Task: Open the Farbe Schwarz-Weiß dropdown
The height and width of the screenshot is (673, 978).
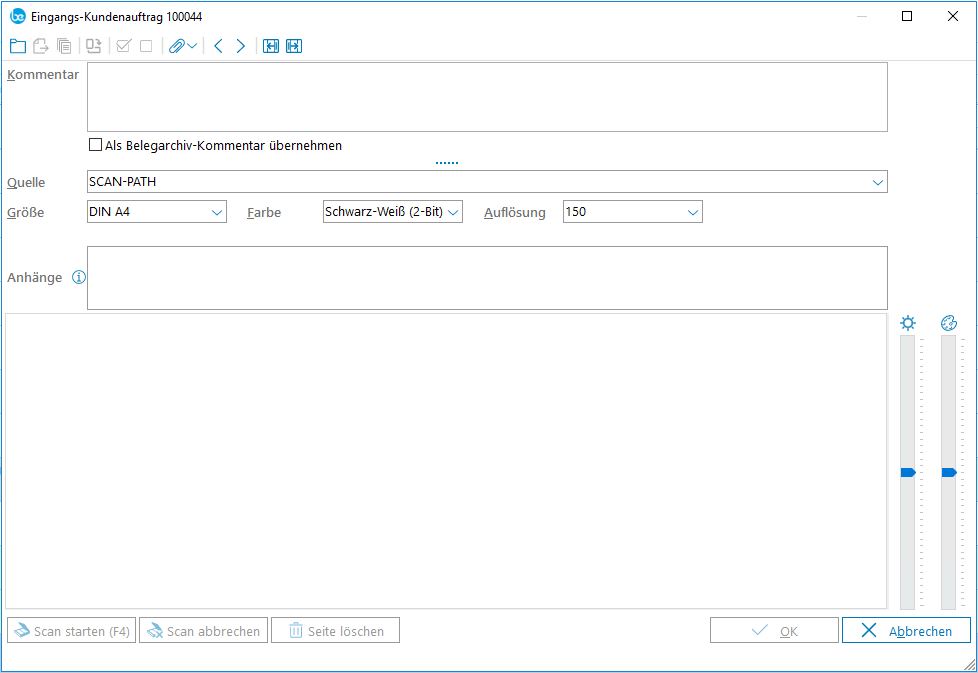Action: [x=453, y=212]
